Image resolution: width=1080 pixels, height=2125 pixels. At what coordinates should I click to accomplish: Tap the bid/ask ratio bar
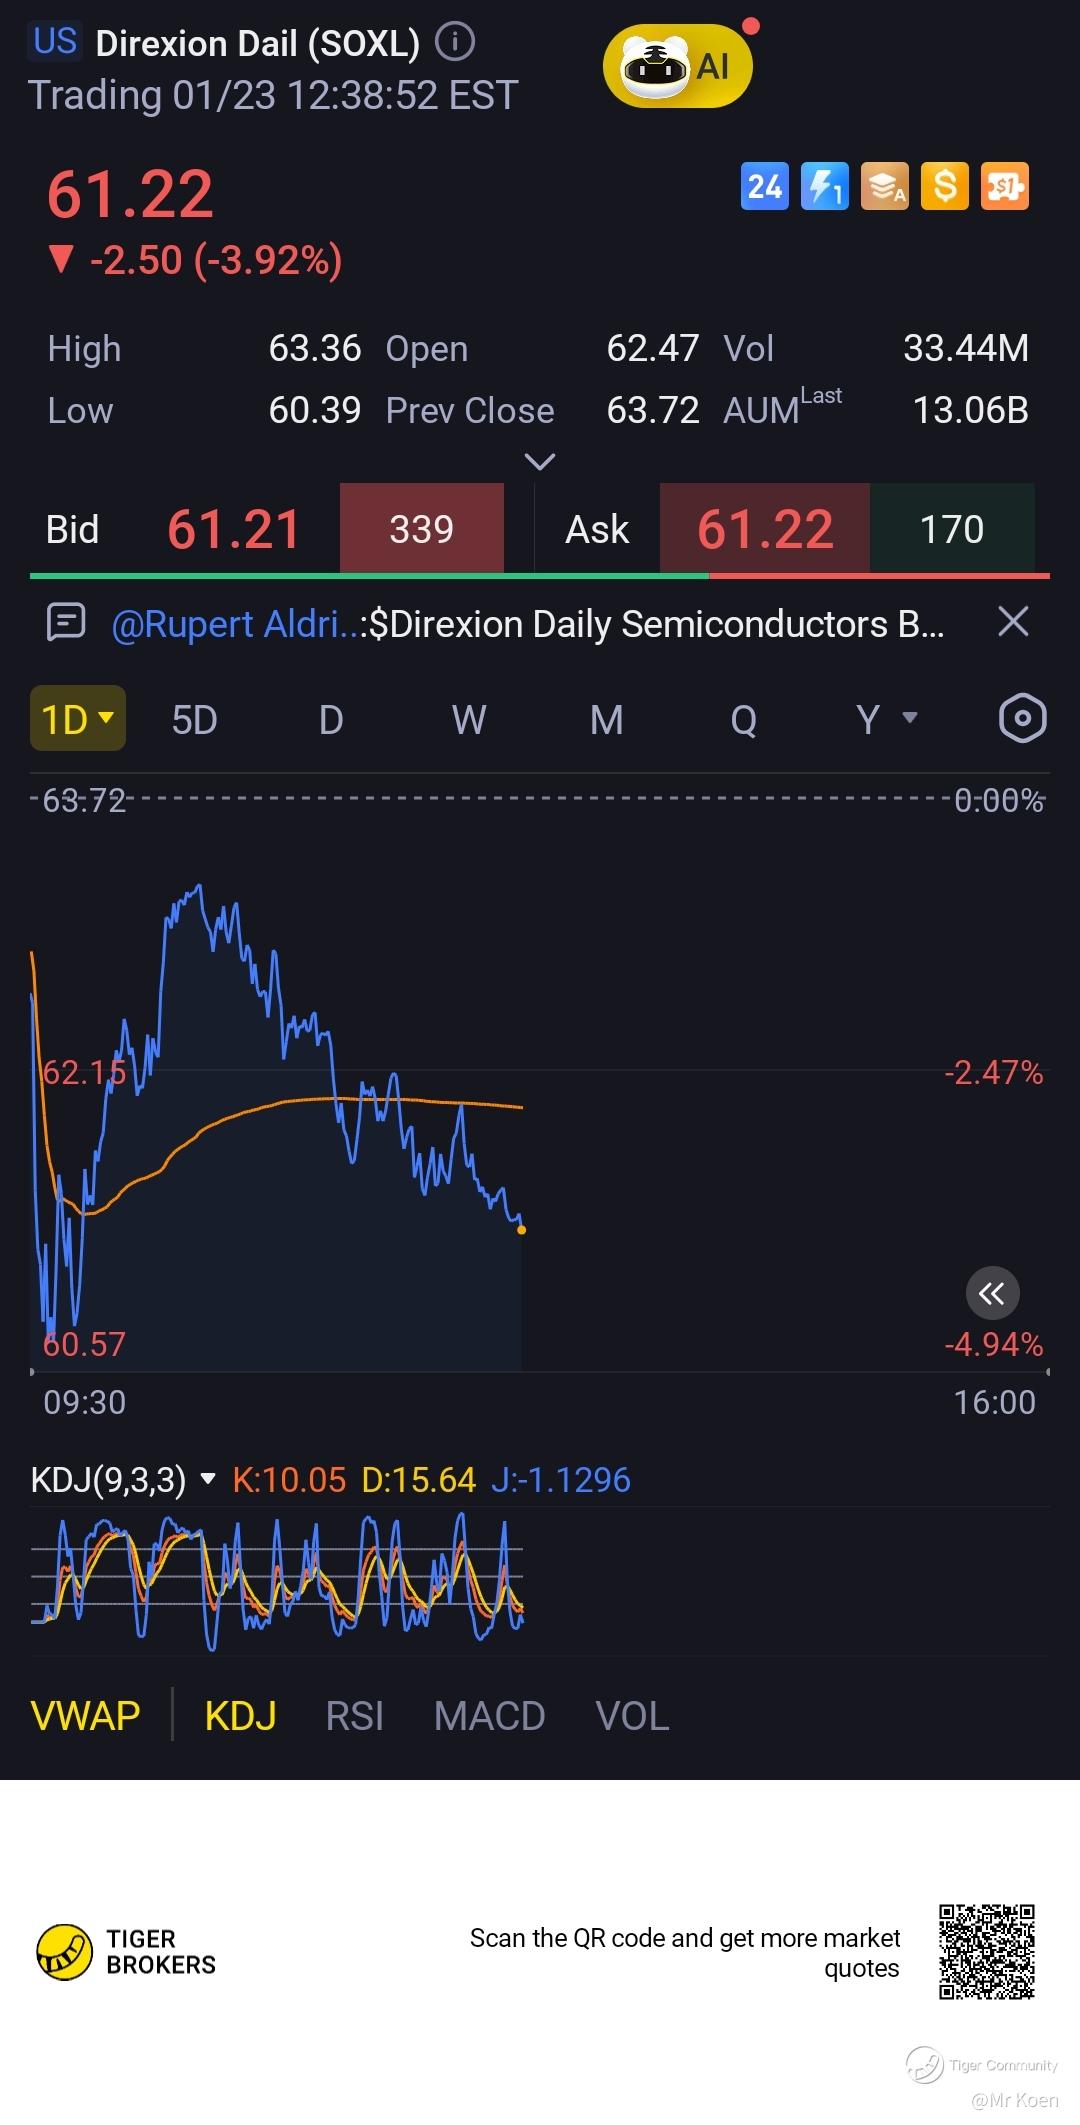coord(540,576)
